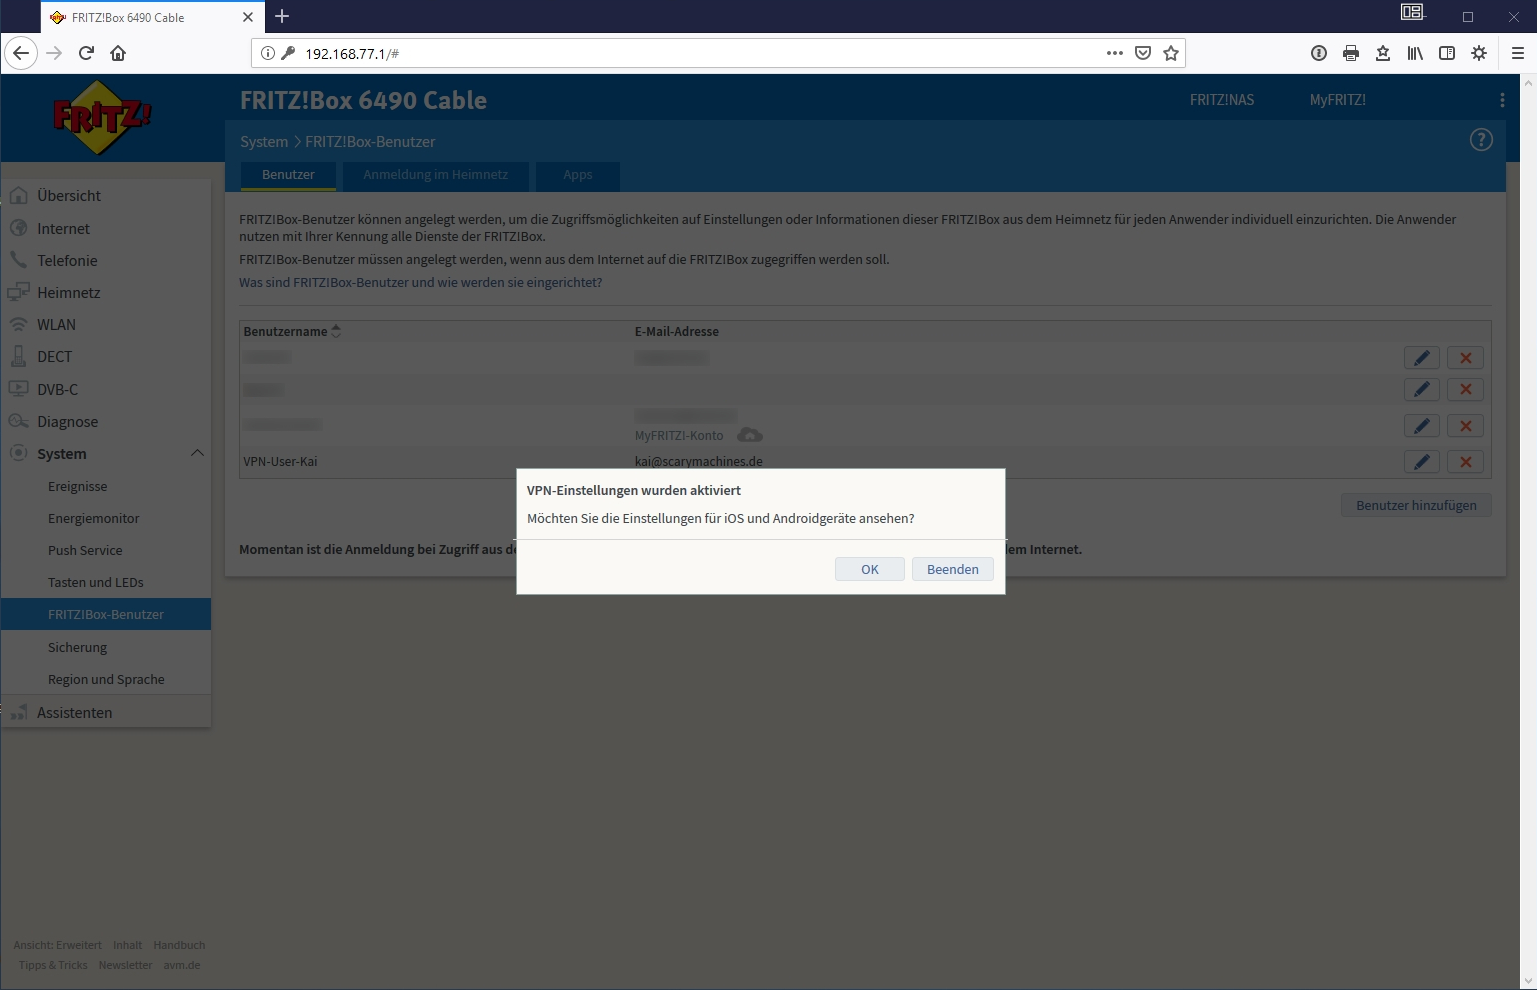1537x990 pixels.
Task: Open DECT in the sidebar
Action: coord(106,356)
